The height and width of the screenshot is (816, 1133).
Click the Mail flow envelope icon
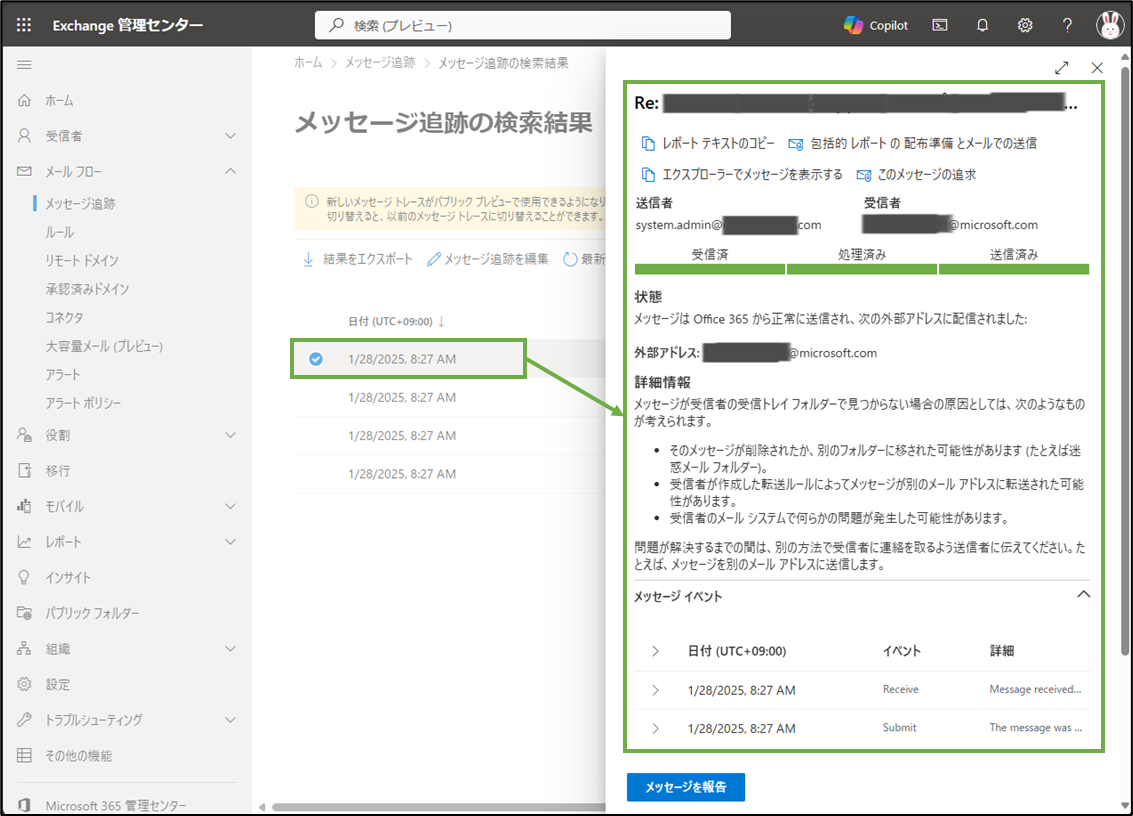pos(24,171)
